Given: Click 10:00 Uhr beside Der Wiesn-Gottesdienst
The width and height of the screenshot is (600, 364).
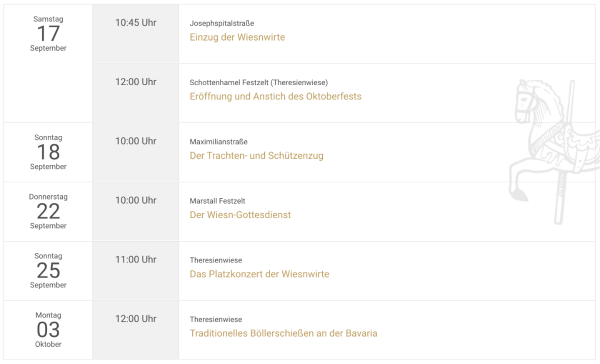Looking at the screenshot, I should [136, 200].
